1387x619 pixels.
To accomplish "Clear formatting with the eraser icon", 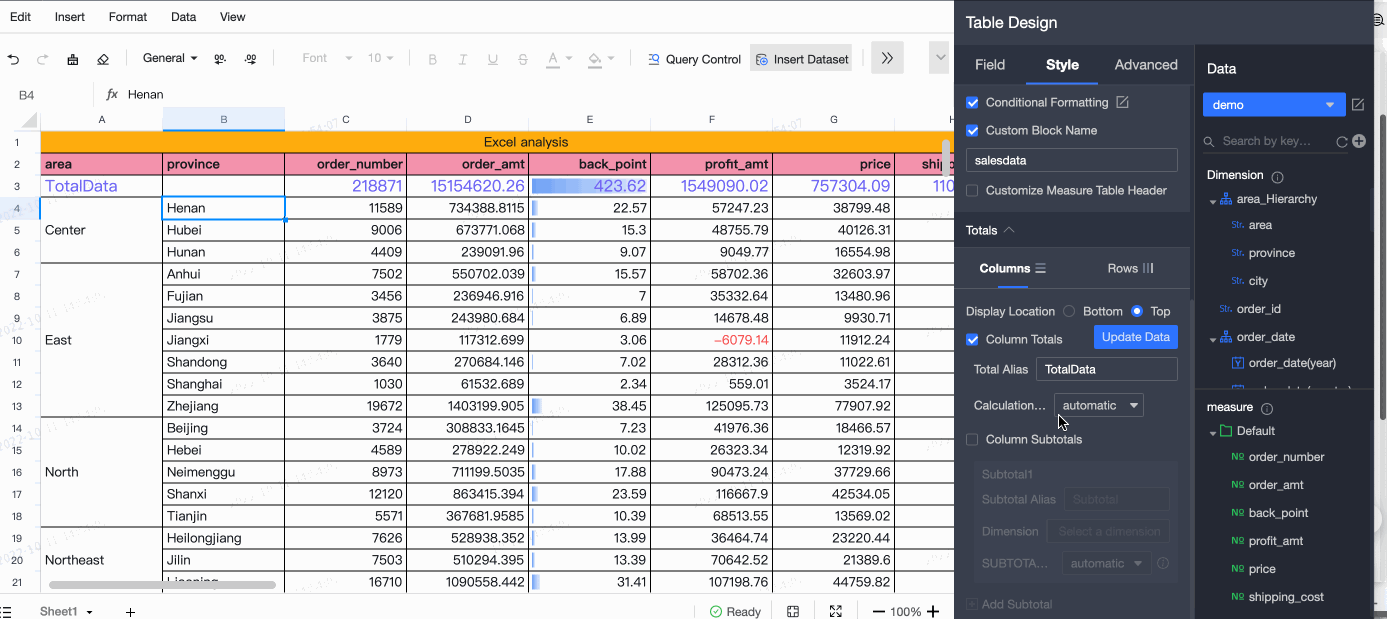I will tap(103, 59).
